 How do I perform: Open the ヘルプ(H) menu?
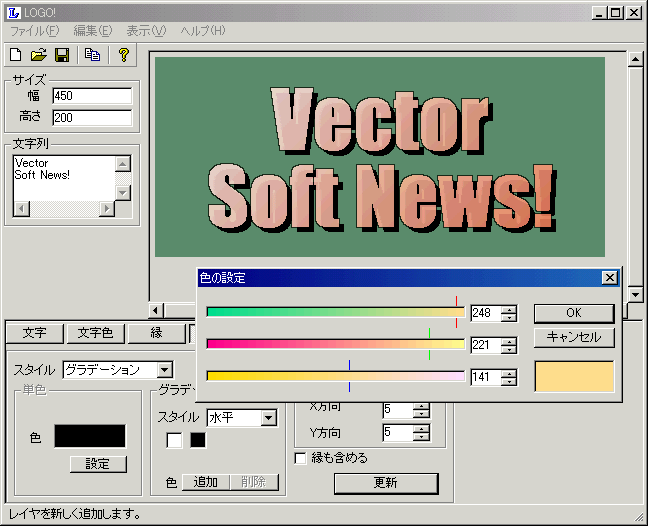[202, 31]
